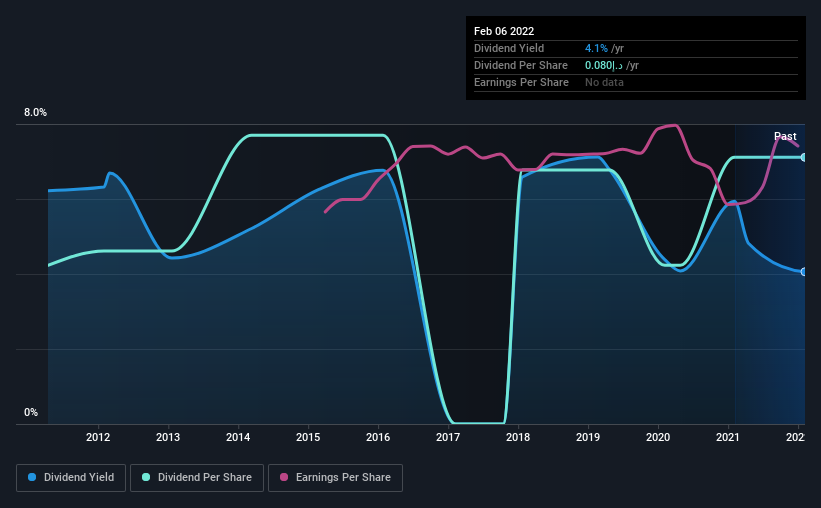Click the 'No data' earnings value
Screen dimensions: 821x508
click(x=604, y=82)
